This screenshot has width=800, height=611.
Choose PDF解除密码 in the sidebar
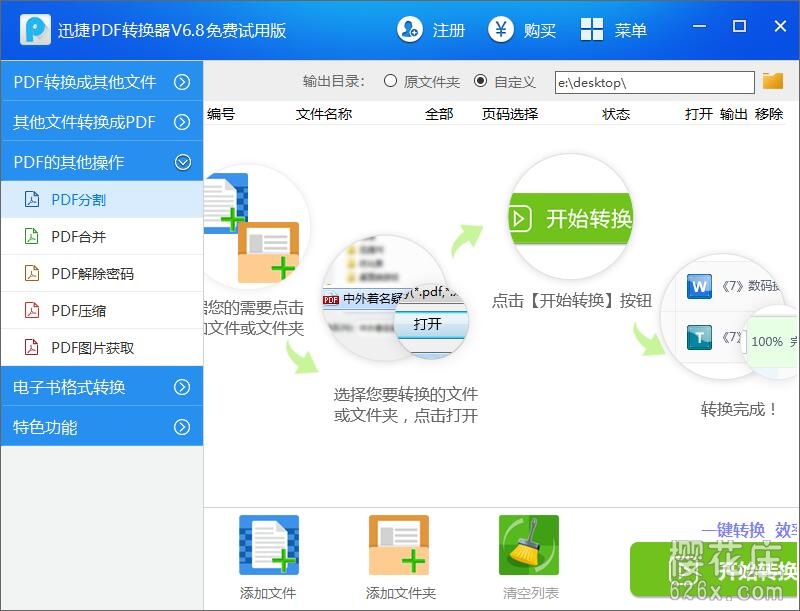click(x=102, y=273)
